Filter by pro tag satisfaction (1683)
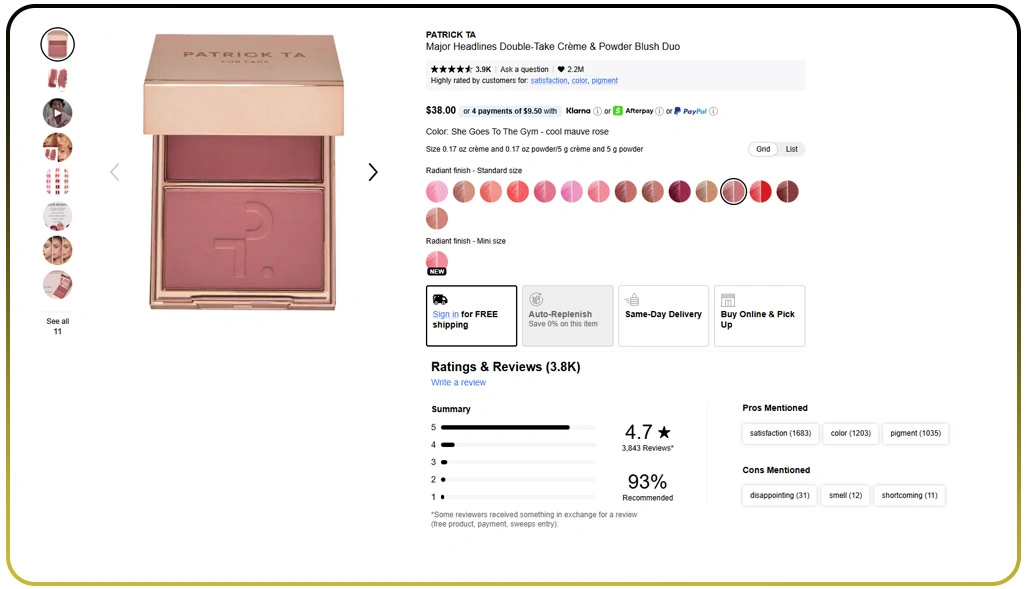Image resolution: width=1026 pixels, height=589 pixels. [x=780, y=433]
